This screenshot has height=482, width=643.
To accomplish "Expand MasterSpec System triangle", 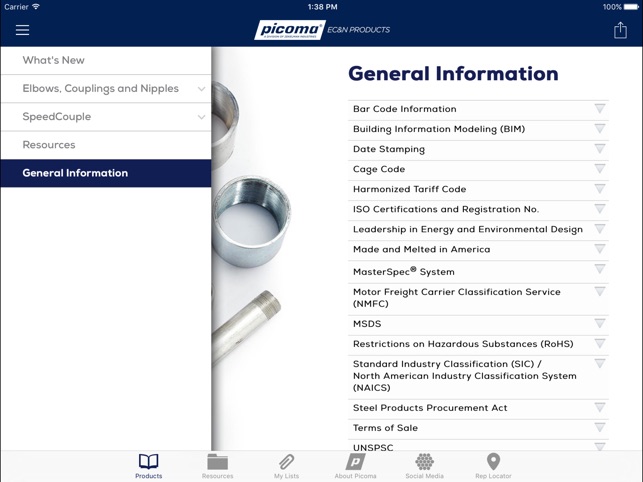I will tap(600, 269).
